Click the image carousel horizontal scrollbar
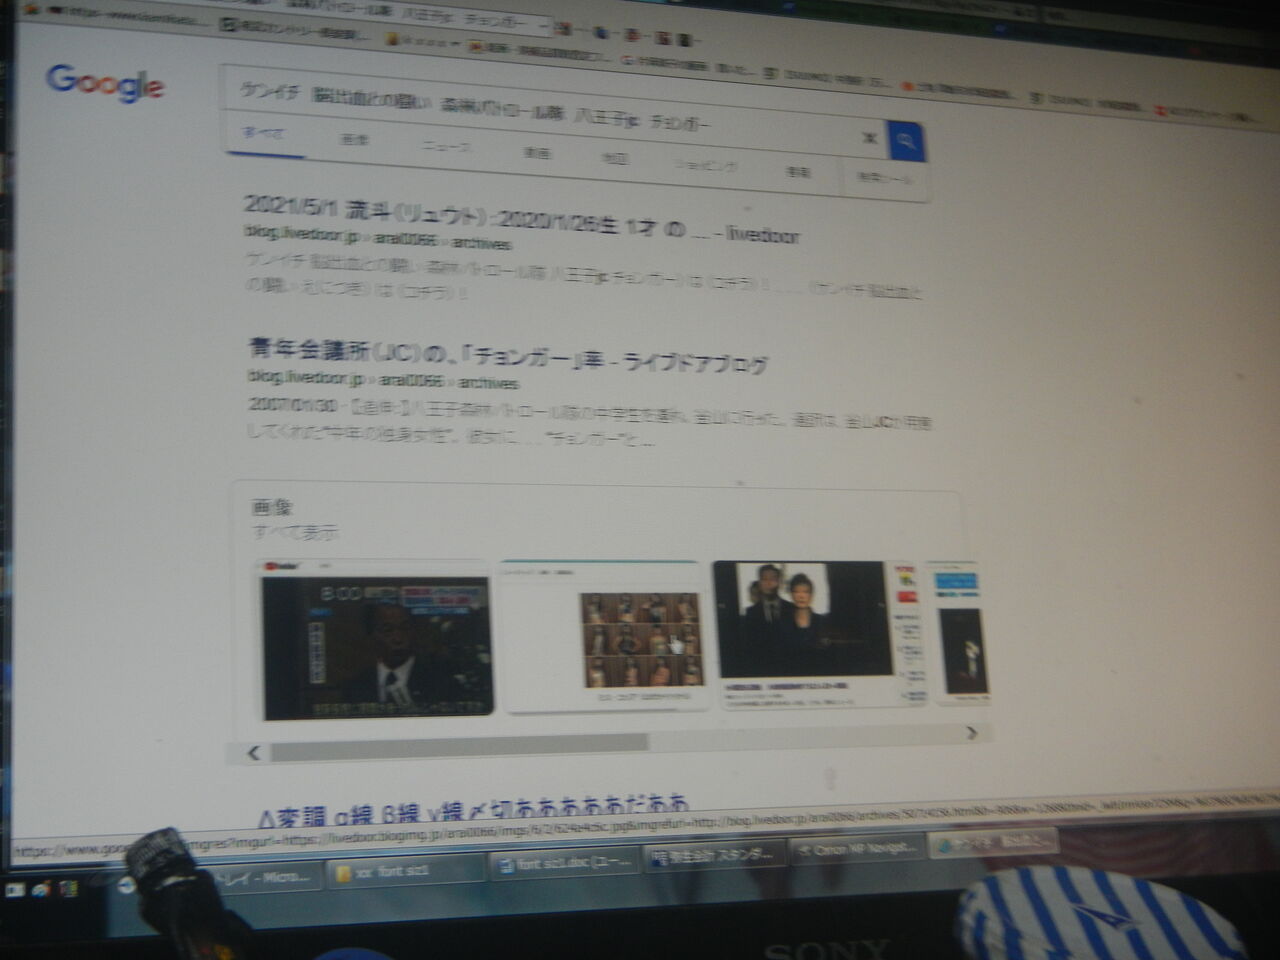 [460, 745]
